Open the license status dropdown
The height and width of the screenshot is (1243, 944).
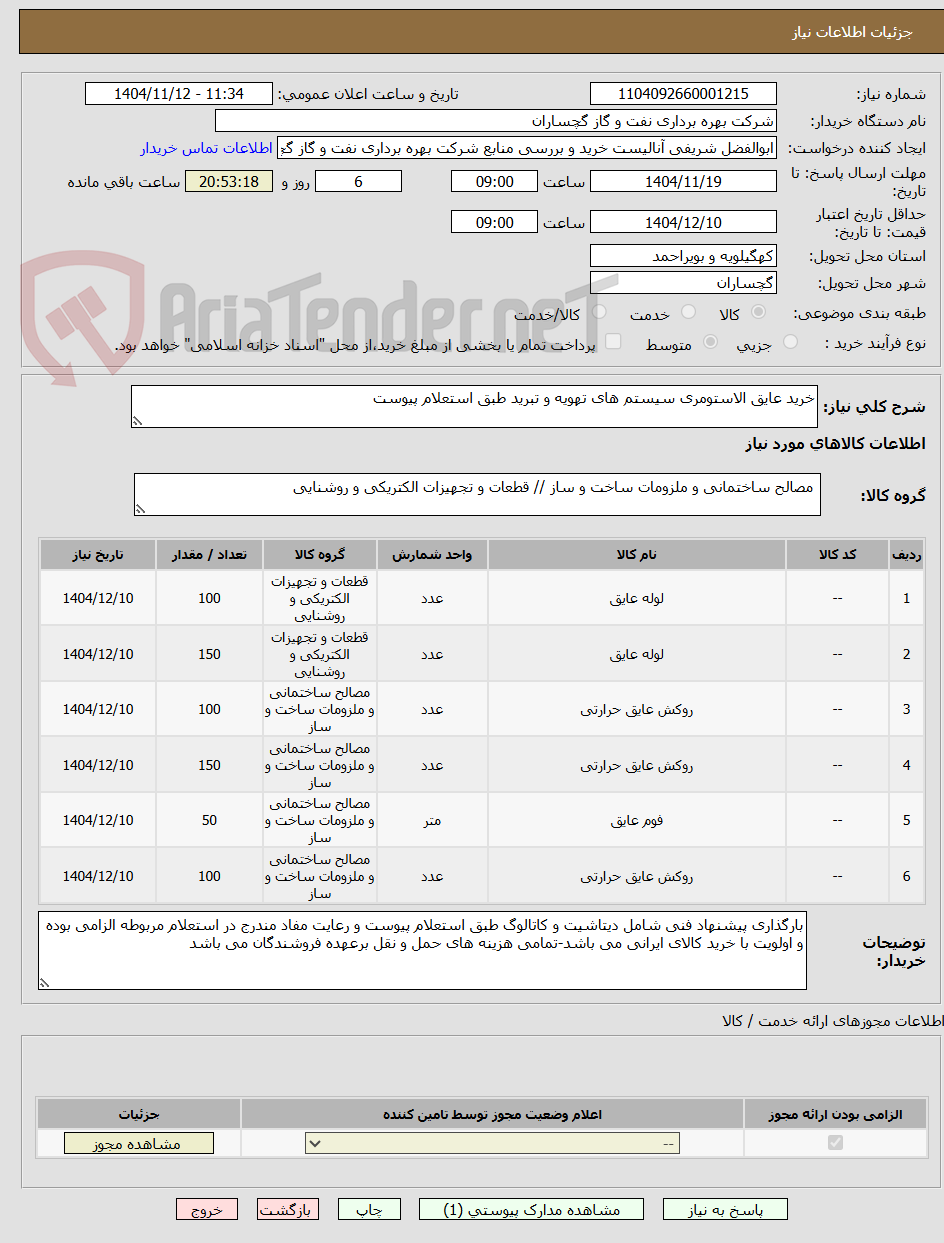(x=492, y=1143)
